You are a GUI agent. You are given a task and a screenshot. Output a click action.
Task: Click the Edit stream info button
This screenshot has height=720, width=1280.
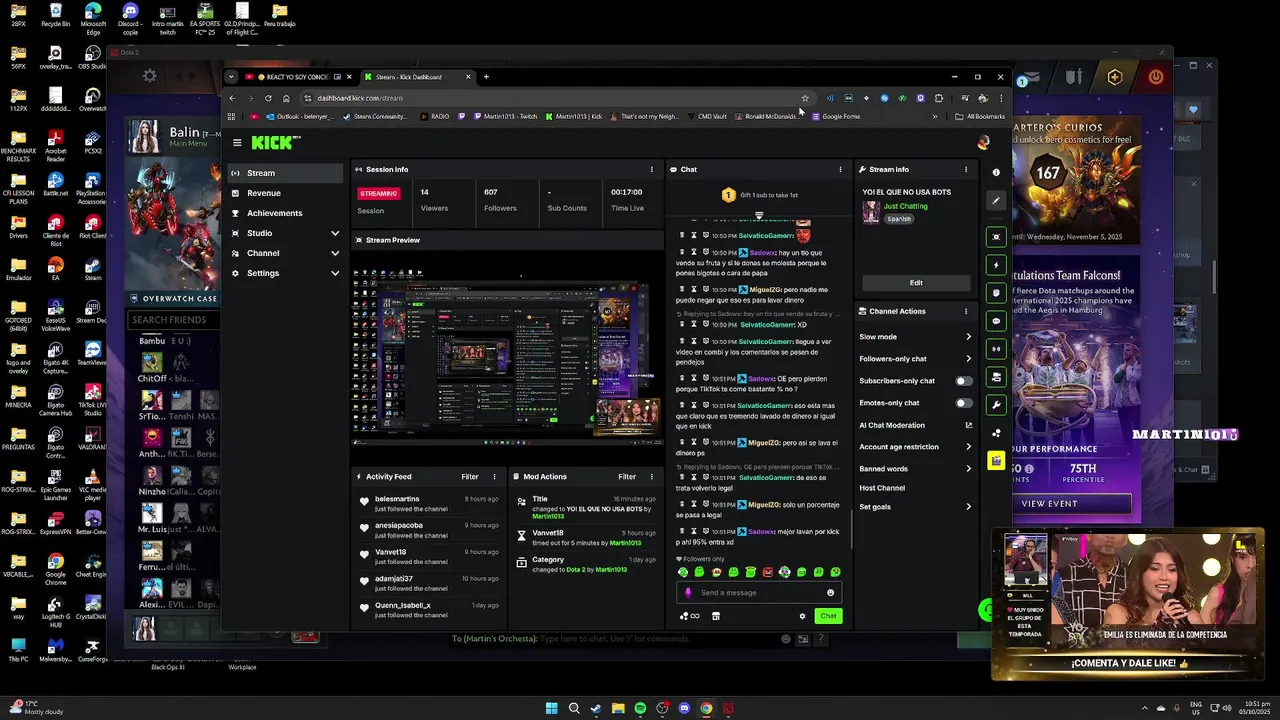(x=916, y=283)
